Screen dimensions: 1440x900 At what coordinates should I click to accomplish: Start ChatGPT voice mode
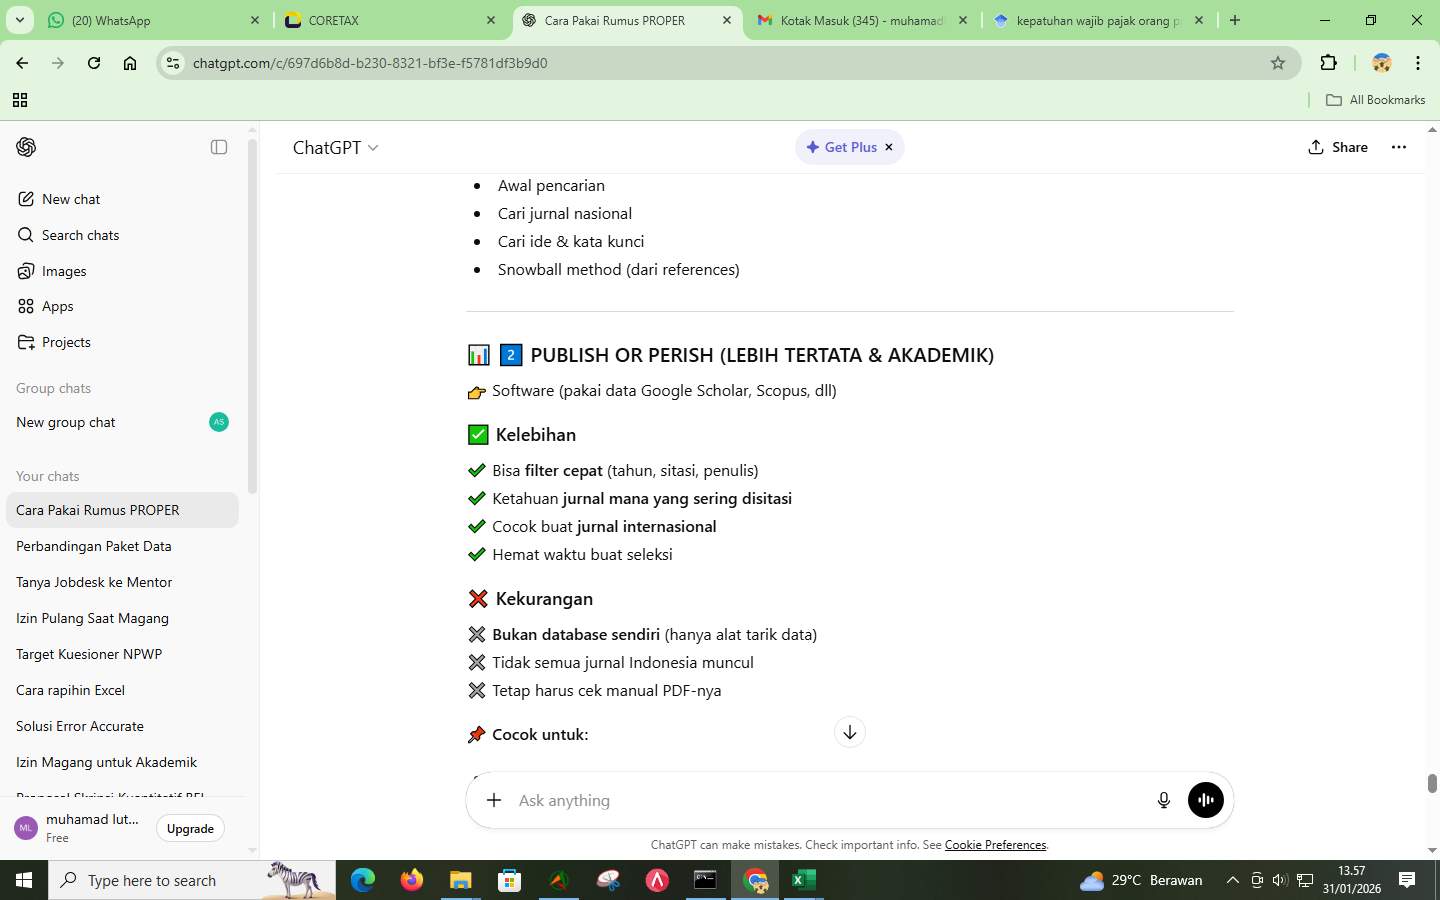[x=1204, y=799]
